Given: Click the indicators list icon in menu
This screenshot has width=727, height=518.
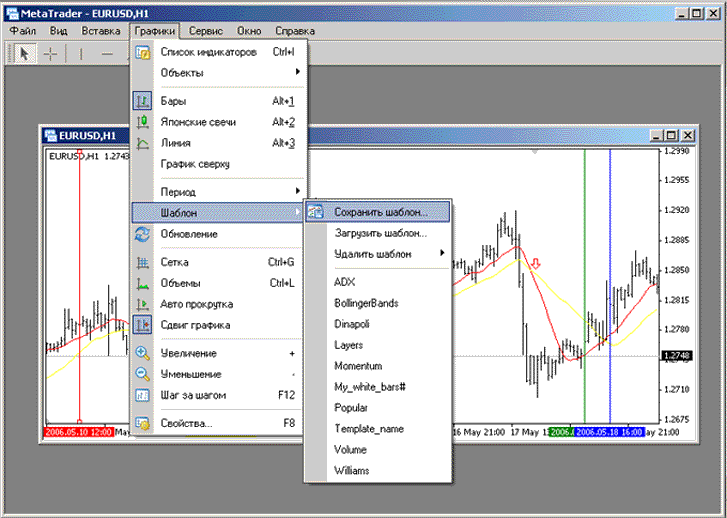Looking at the screenshot, I should pos(143,52).
